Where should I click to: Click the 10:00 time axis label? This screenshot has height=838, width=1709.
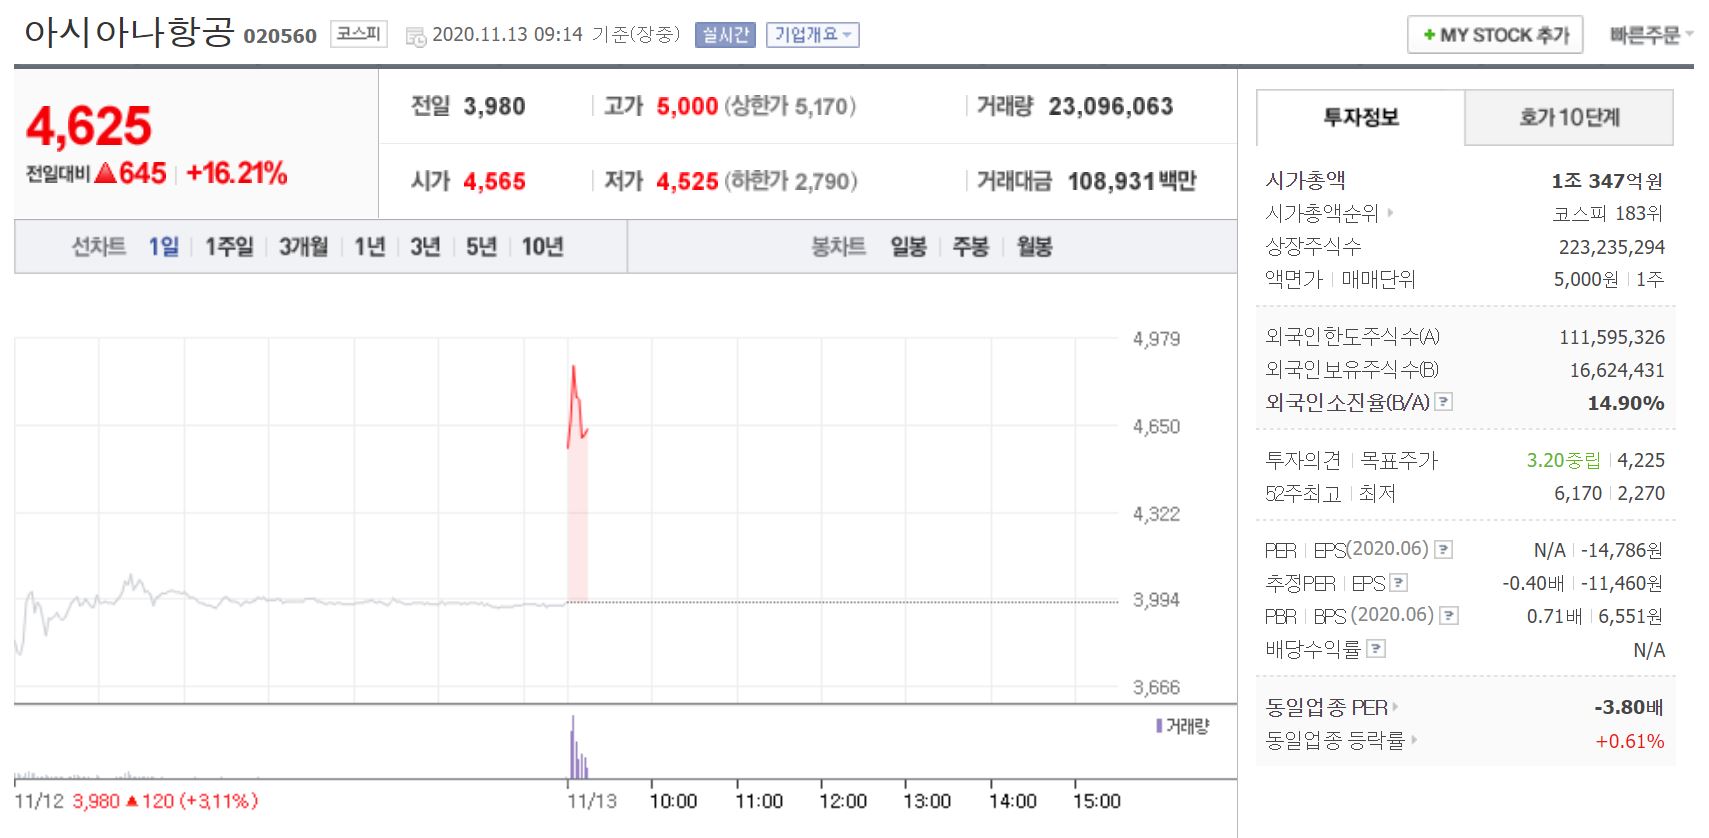[x=673, y=801]
